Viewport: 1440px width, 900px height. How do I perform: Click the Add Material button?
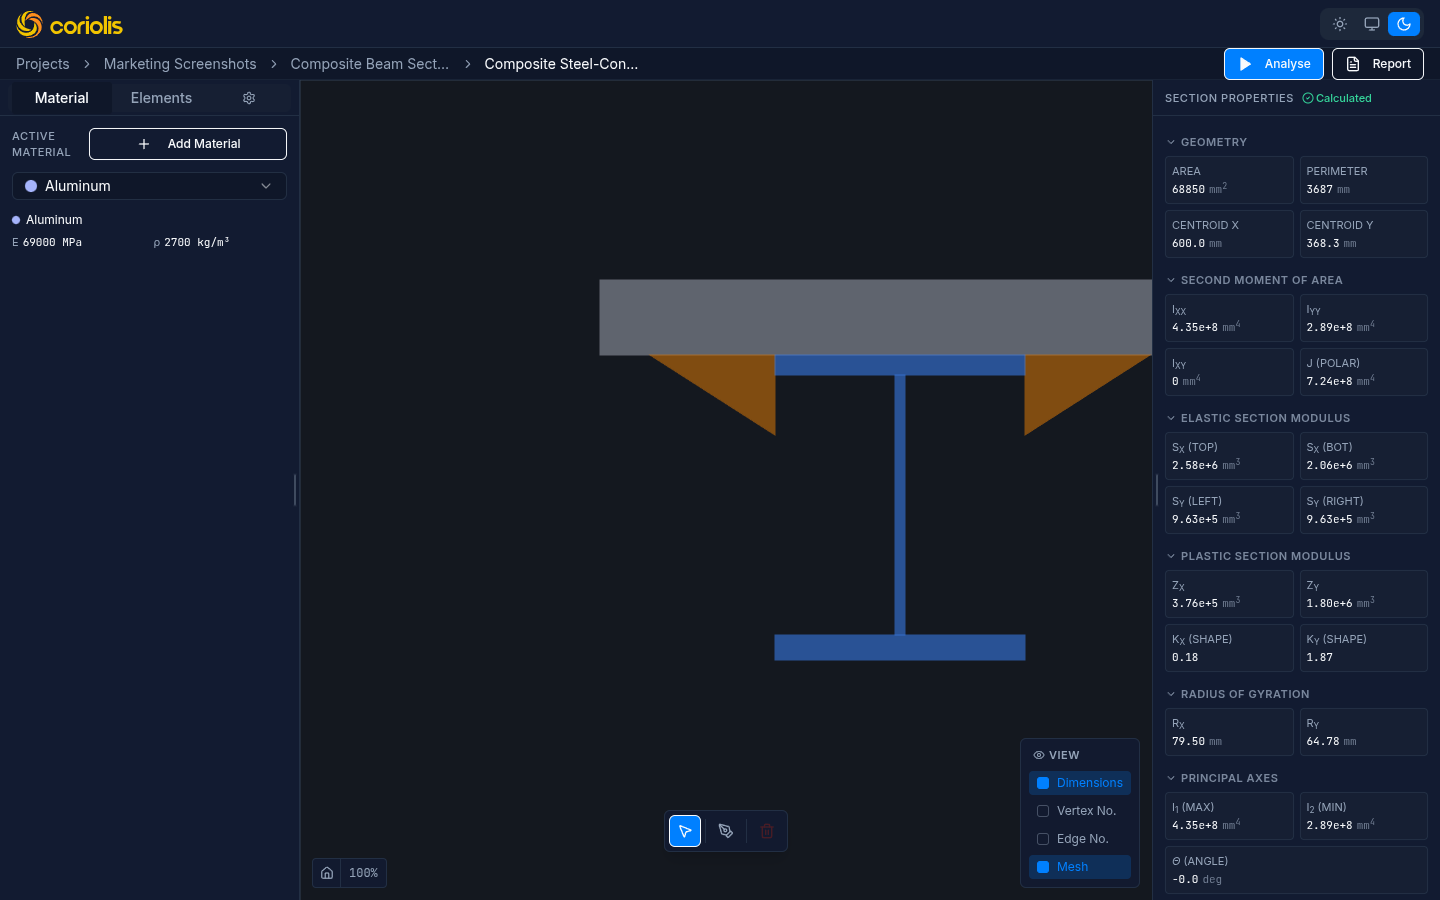[188, 144]
